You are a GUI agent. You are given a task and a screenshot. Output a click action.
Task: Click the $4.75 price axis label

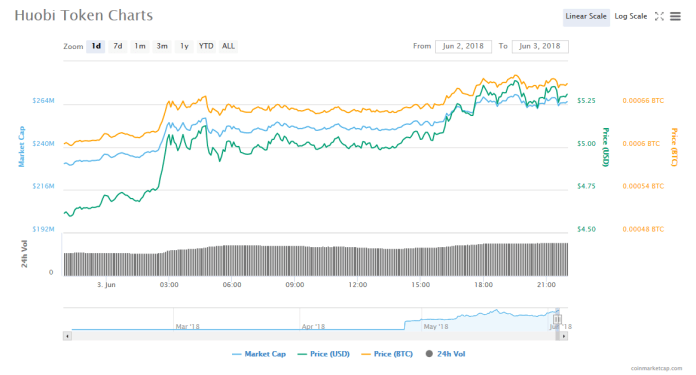click(x=586, y=186)
